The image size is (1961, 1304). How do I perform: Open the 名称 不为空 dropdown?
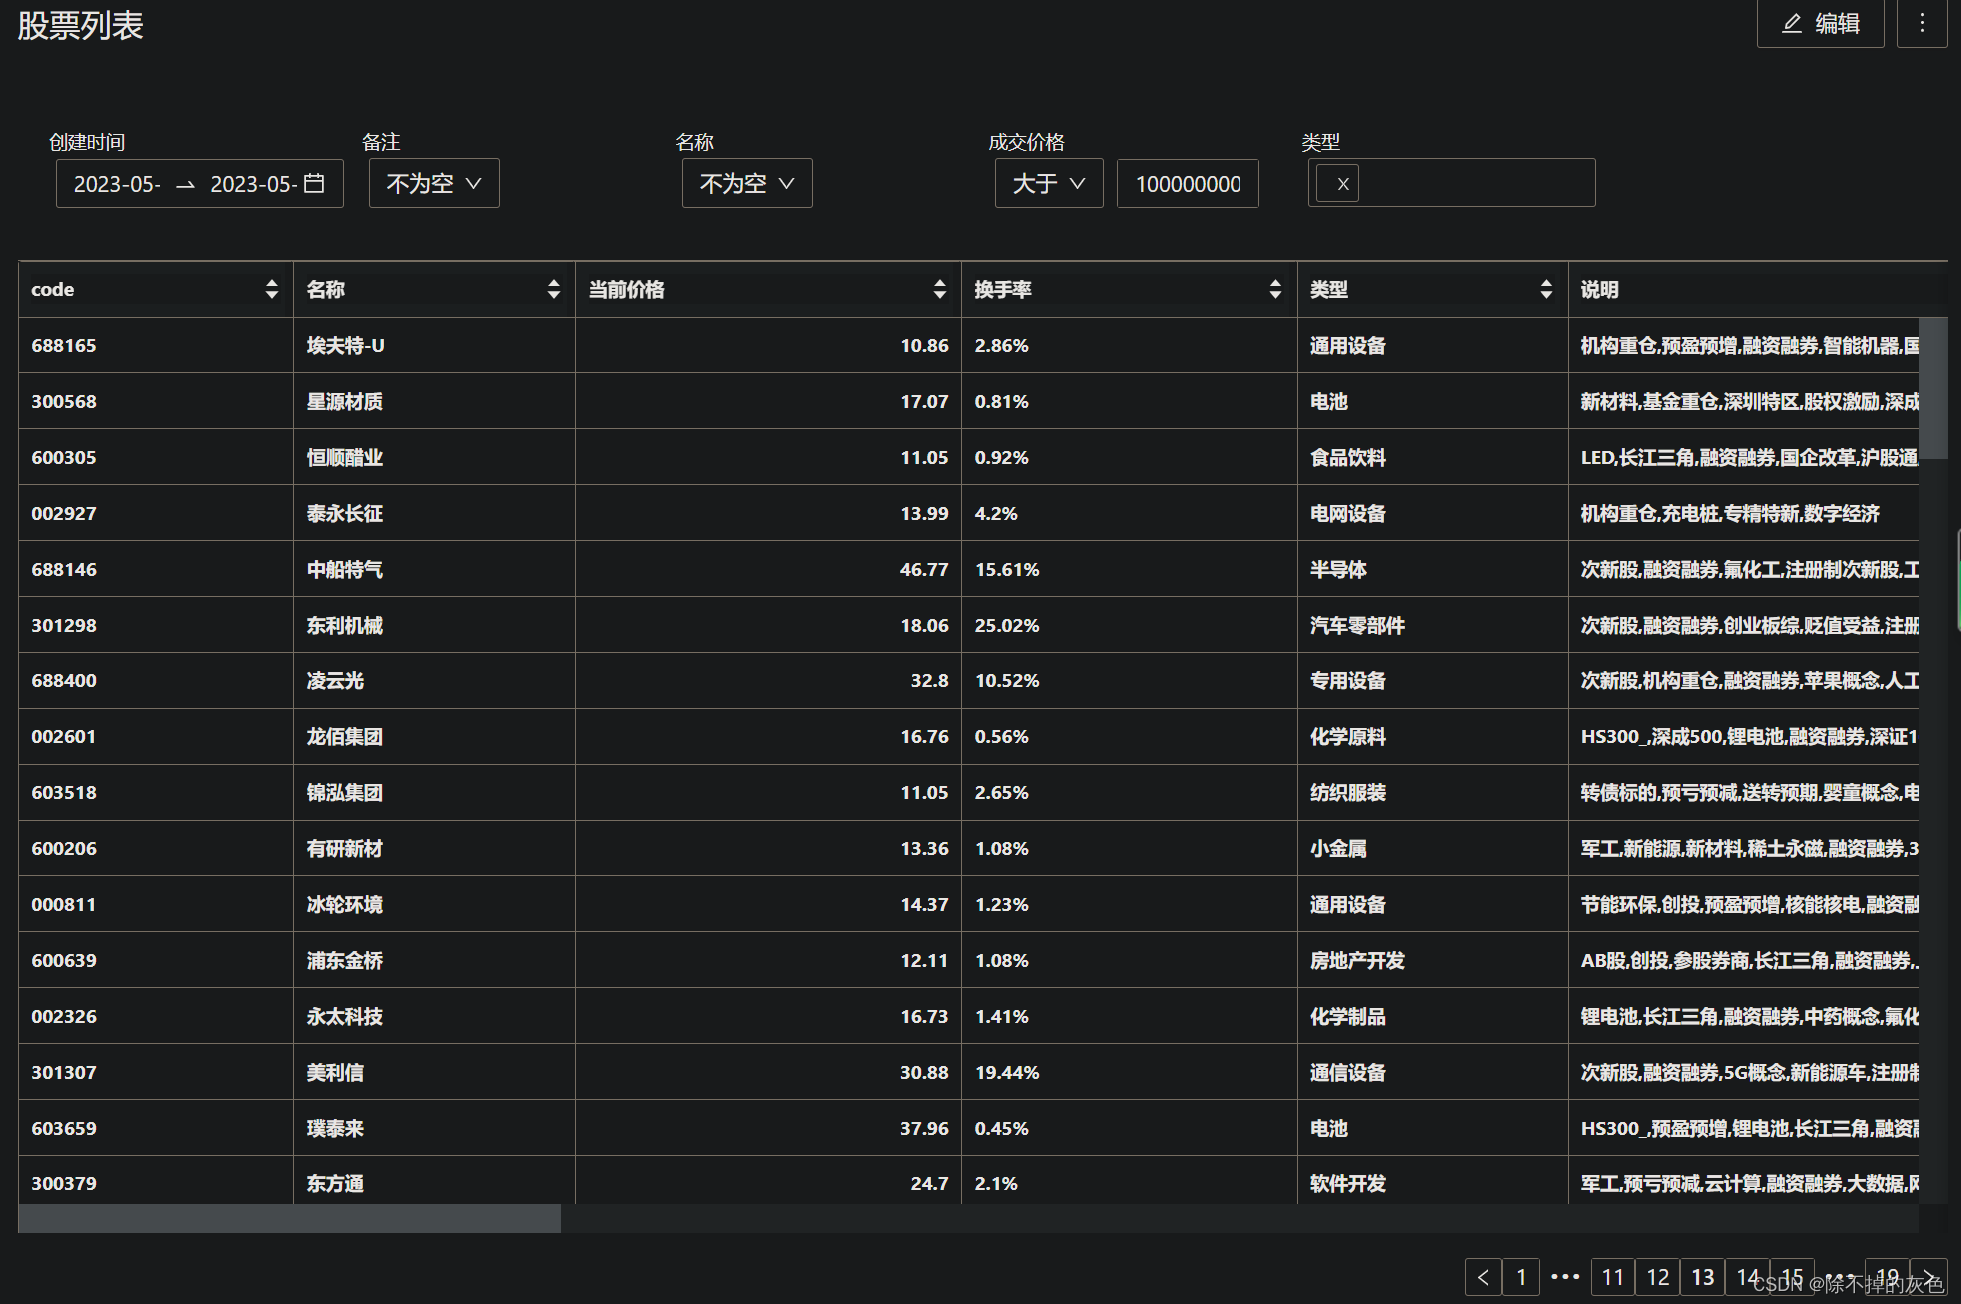pos(747,184)
